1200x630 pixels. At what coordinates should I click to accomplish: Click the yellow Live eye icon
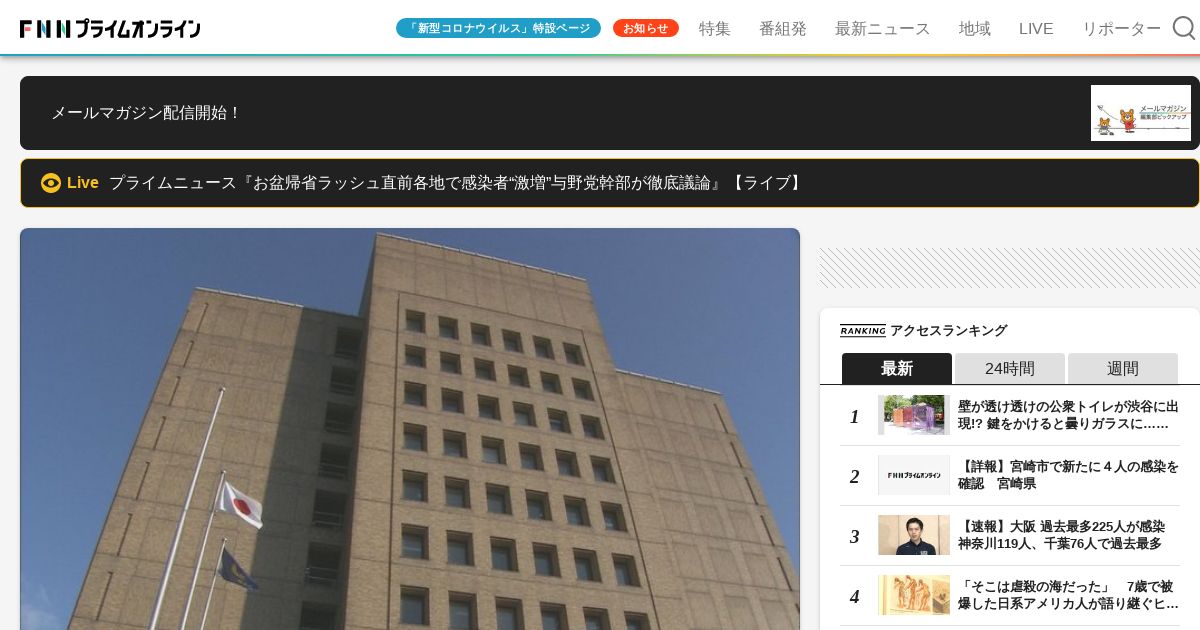(x=51, y=183)
